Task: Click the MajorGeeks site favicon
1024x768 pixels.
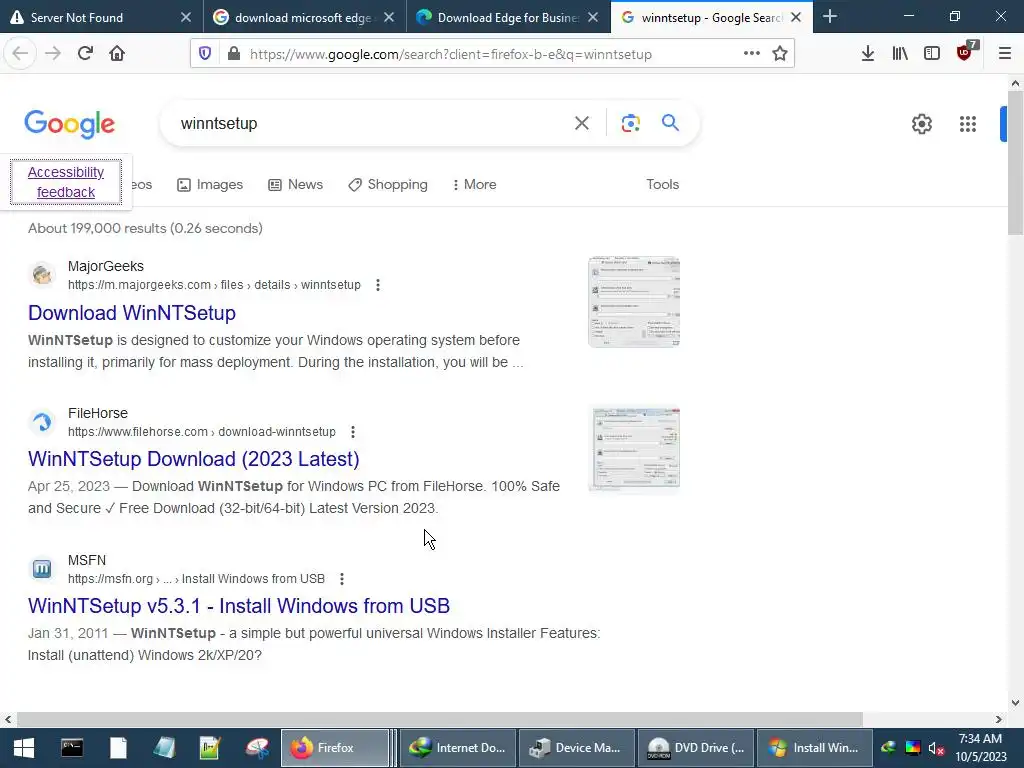Action: [42, 274]
